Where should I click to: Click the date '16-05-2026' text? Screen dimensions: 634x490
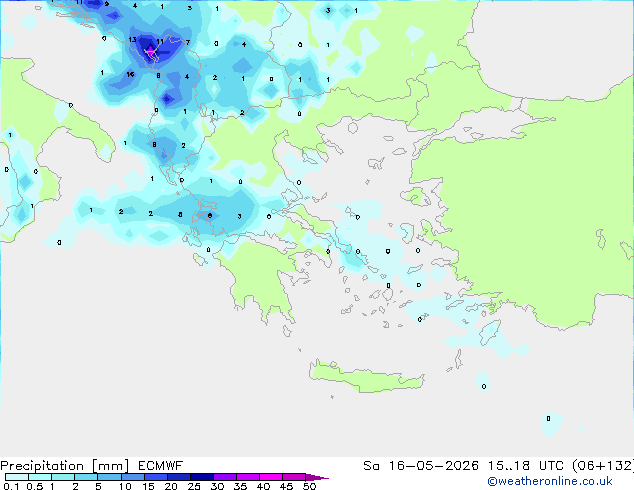tap(433, 466)
